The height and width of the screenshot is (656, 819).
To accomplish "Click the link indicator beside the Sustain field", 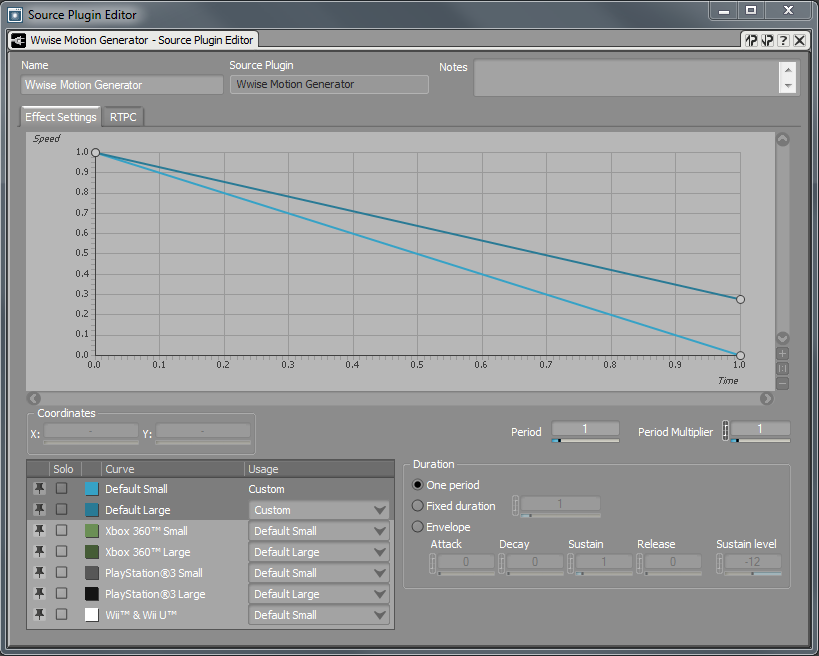I will tap(570, 563).
